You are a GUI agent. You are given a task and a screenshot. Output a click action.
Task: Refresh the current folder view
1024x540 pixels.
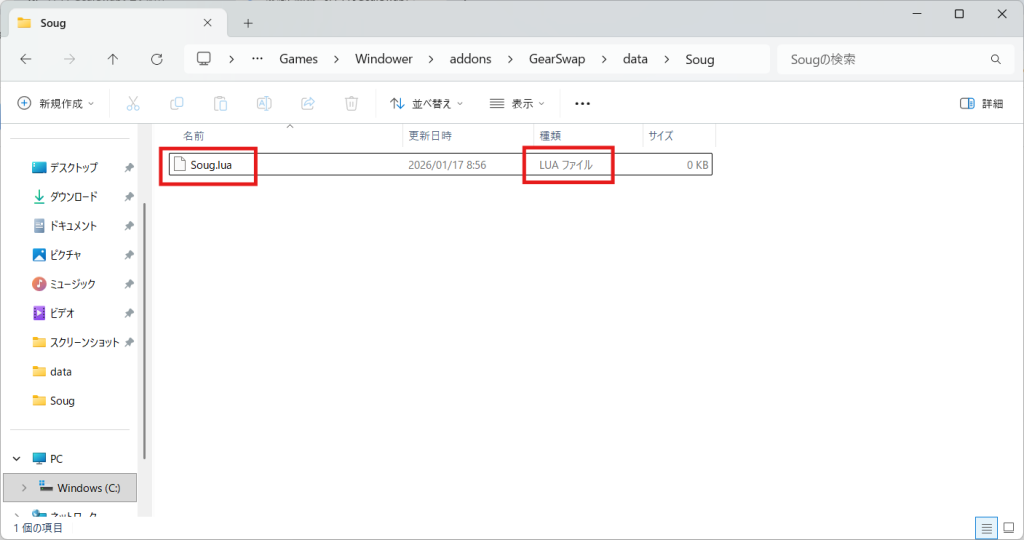[156, 59]
